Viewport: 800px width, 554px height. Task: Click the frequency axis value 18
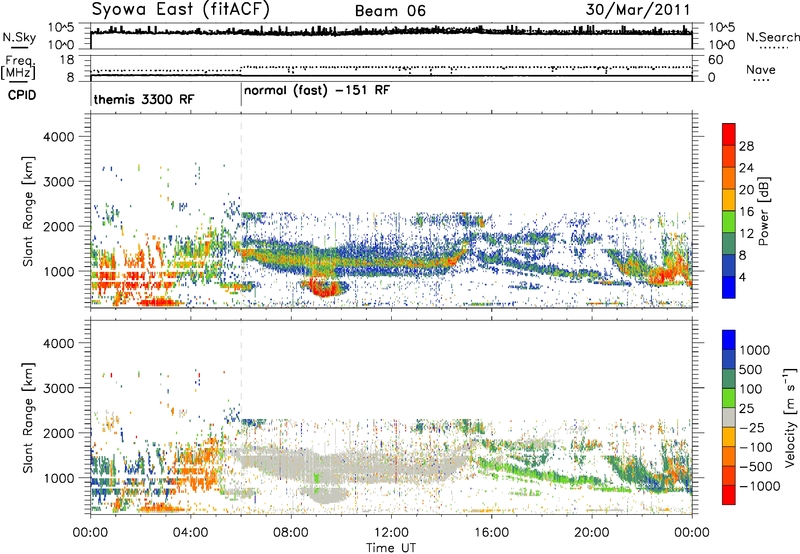pyautogui.click(x=67, y=60)
